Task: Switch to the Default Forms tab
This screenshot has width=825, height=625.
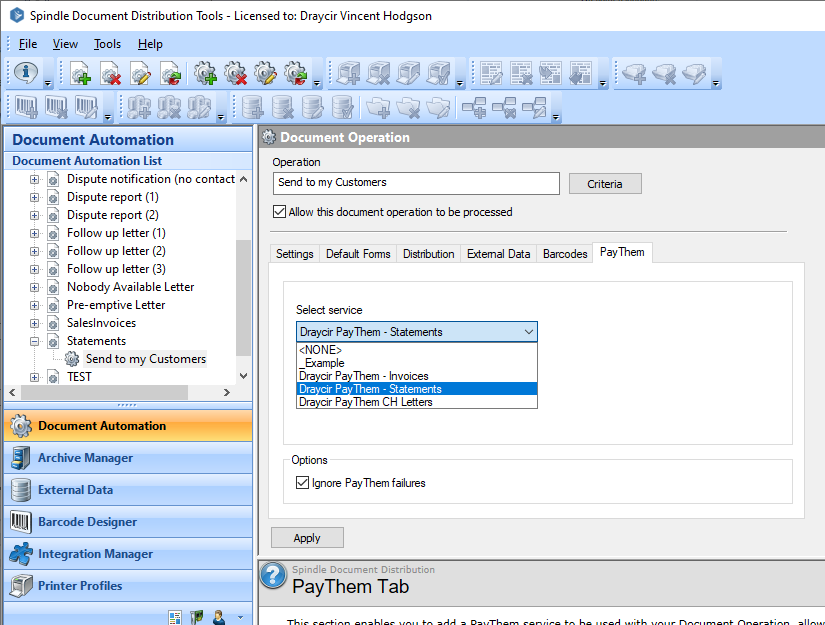Action: point(358,254)
